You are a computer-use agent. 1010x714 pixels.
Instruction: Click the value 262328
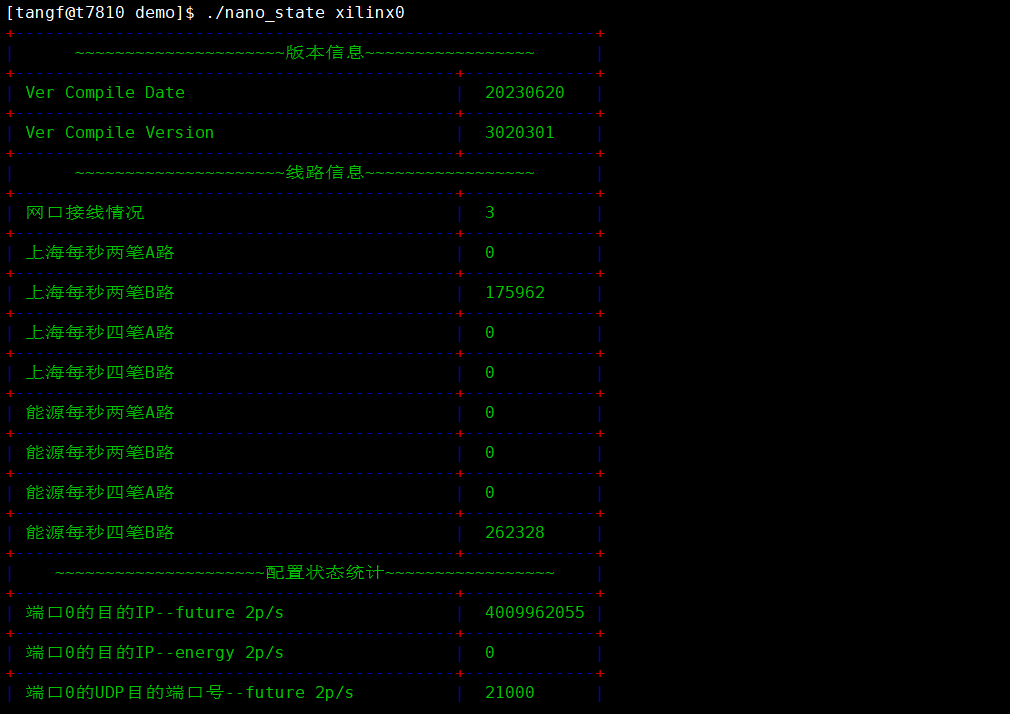click(x=515, y=533)
